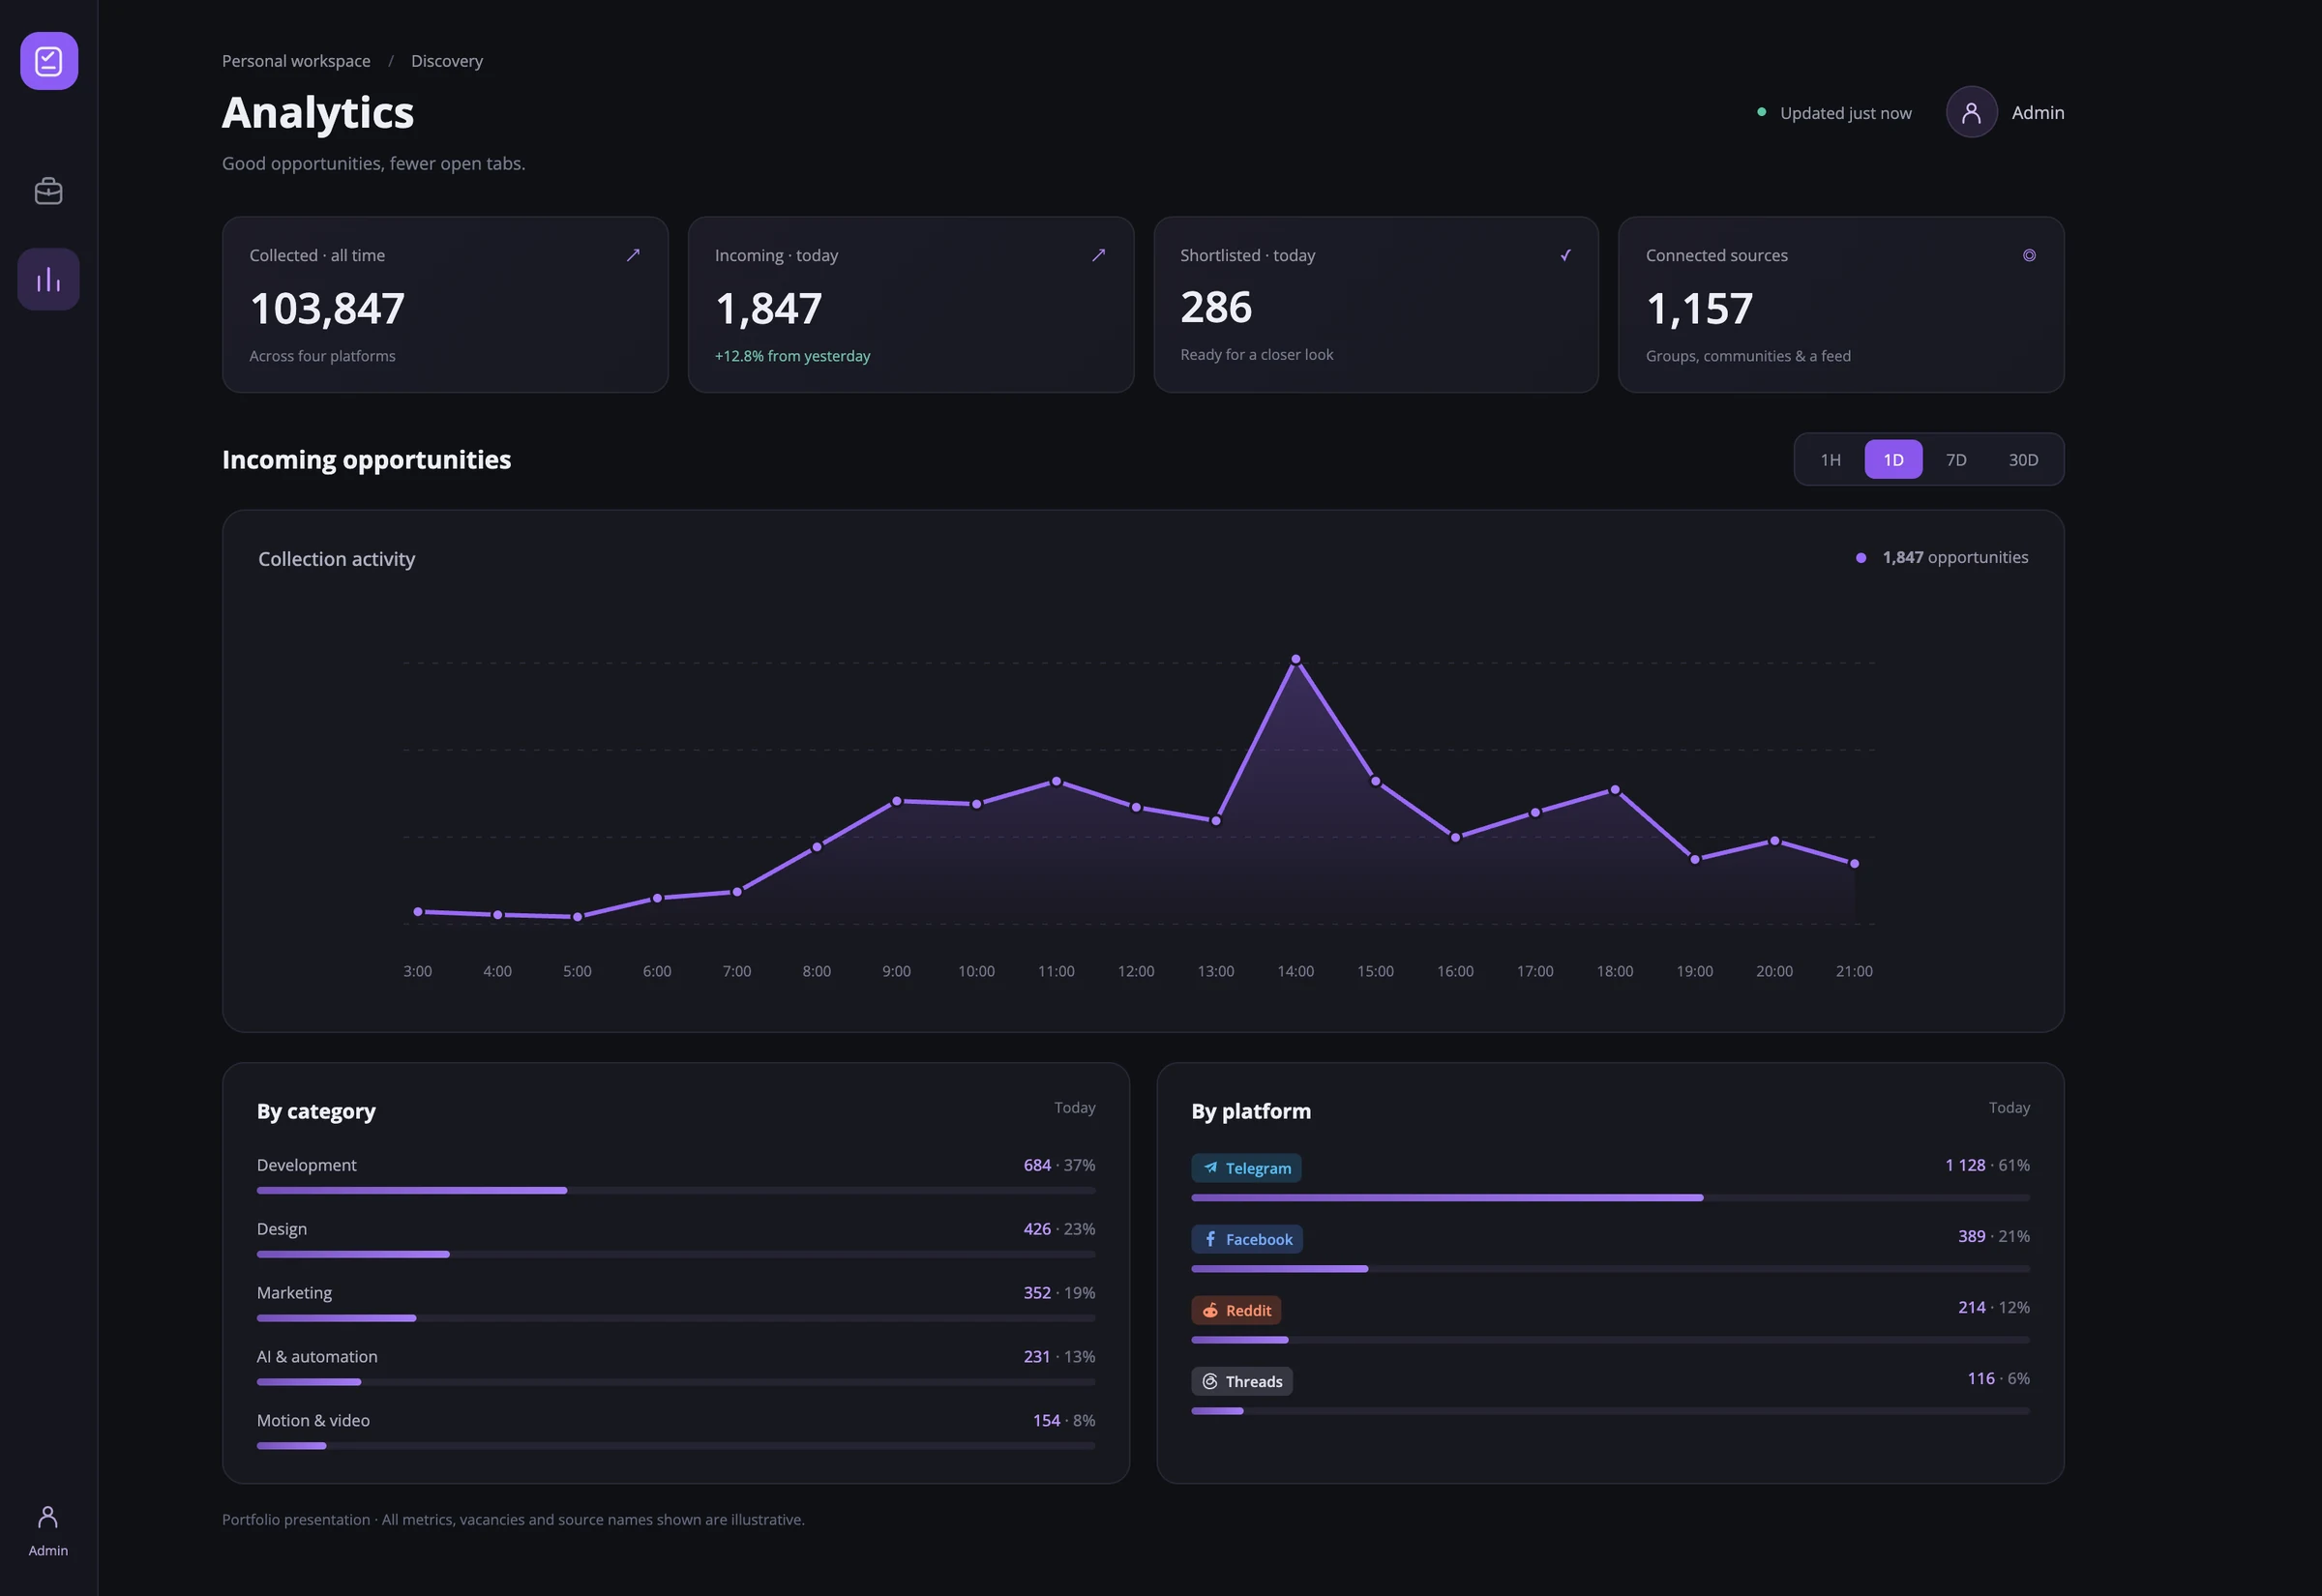The height and width of the screenshot is (1596, 2322).
Task: Select the bar chart analytics sidebar icon
Action: [x=49, y=279]
